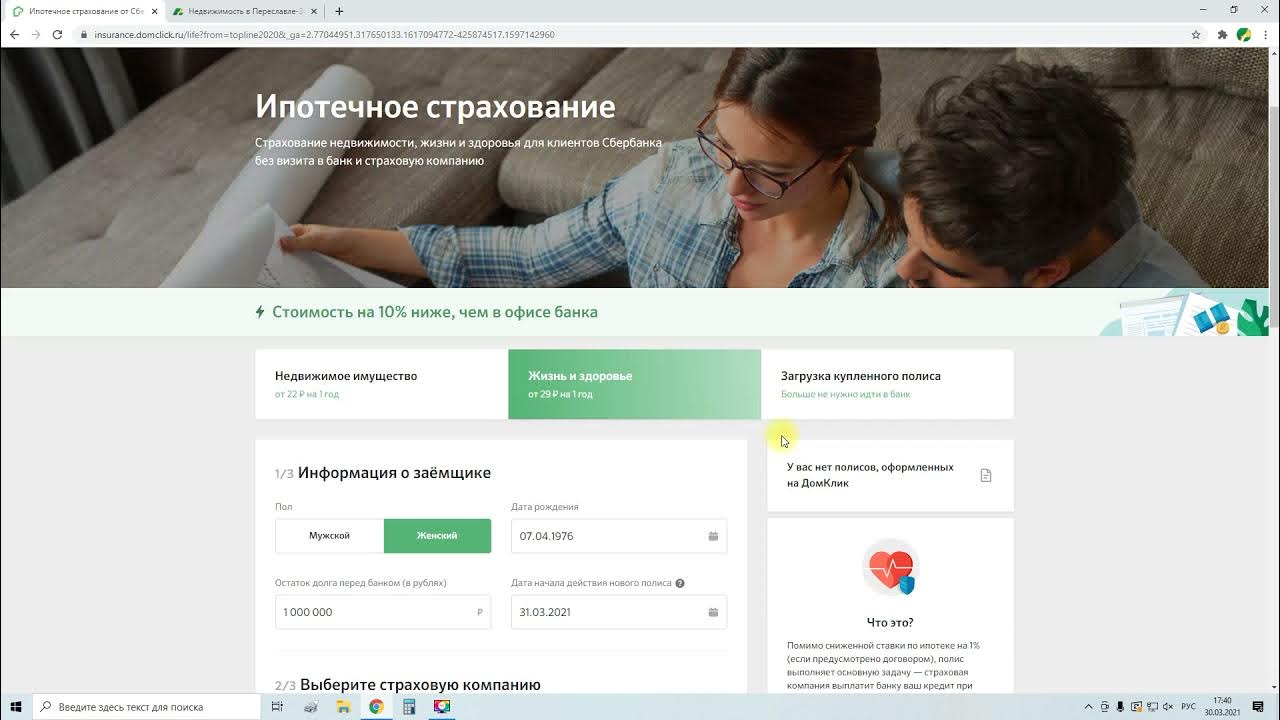
Task: Open File Explorer from the taskbar
Action: coord(343,707)
